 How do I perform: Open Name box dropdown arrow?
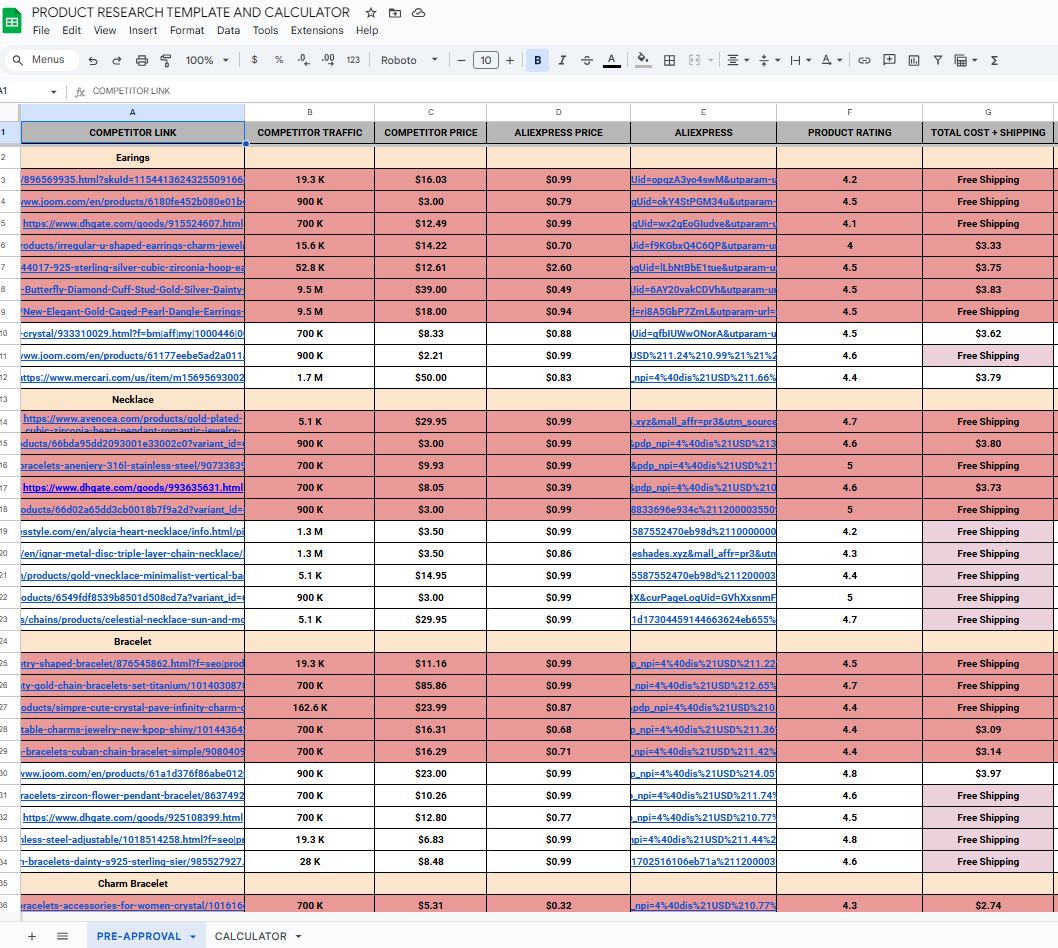click(x=53, y=92)
